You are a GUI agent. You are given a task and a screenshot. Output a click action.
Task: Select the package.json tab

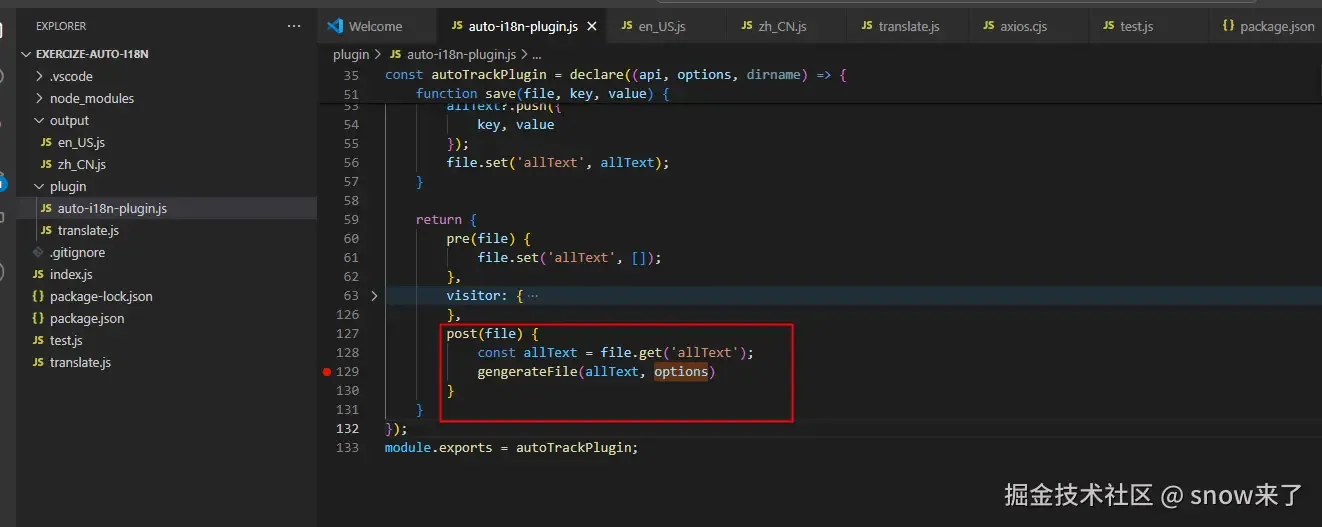click(1268, 26)
